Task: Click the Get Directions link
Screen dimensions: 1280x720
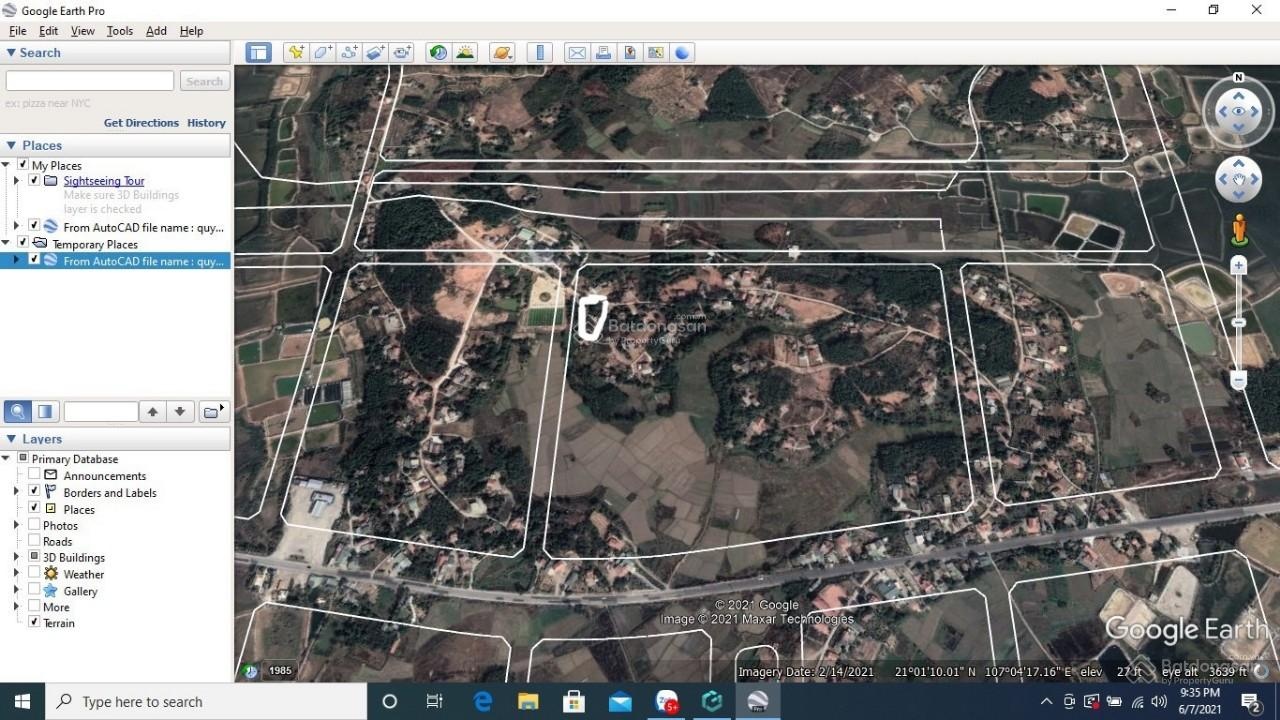Action: [x=141, y=123]
